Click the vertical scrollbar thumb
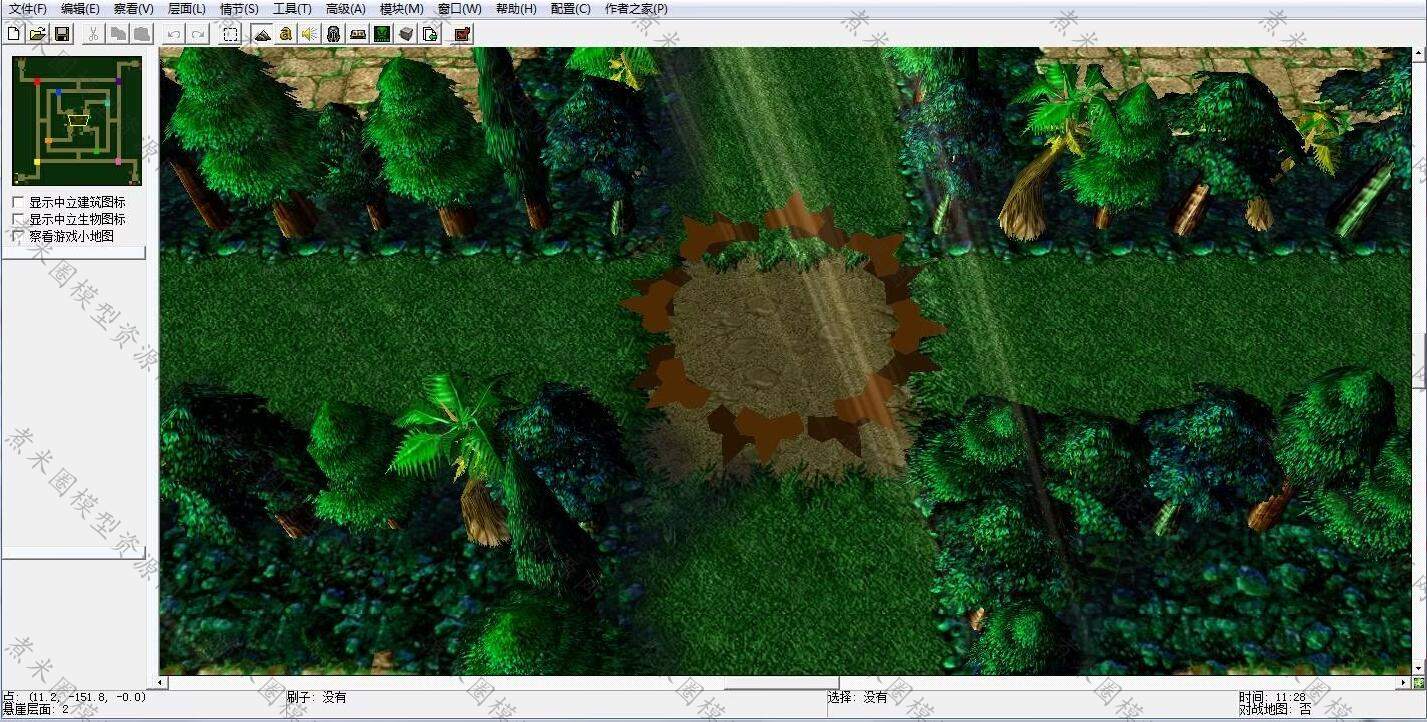The image size is (1427, 722). click(x=1420, y=361)
